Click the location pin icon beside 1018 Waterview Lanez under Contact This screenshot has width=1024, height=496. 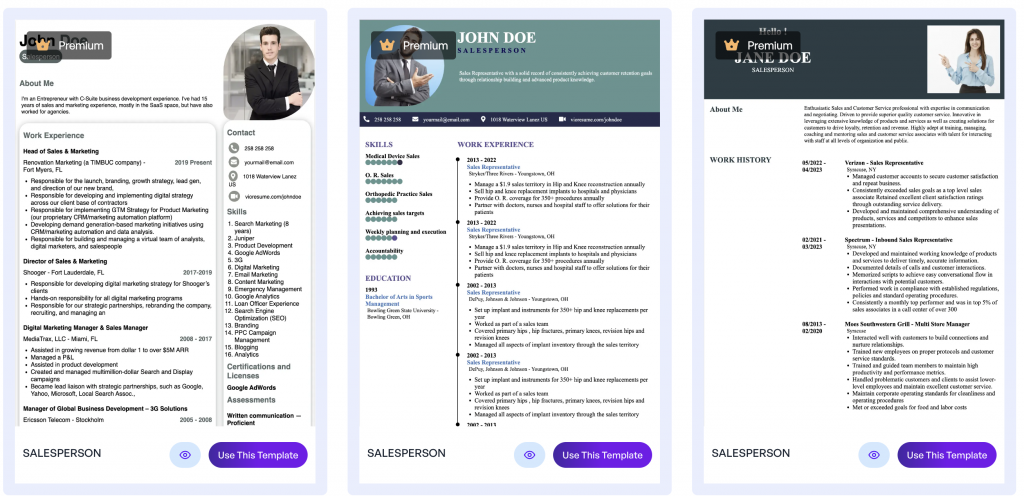pos(234,176)
